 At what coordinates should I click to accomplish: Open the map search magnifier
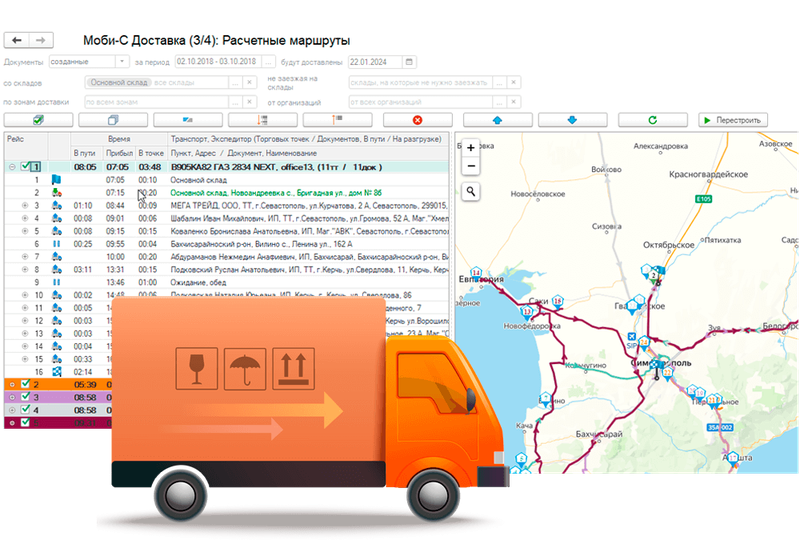471,192
